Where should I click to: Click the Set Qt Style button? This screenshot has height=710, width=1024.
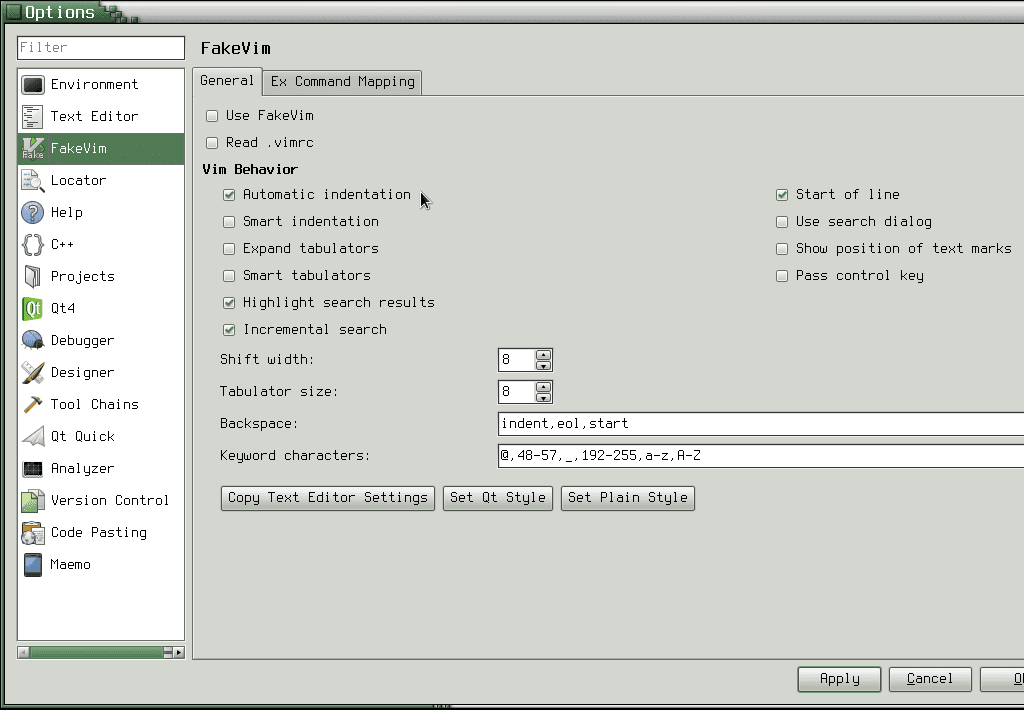click(498, 498)
